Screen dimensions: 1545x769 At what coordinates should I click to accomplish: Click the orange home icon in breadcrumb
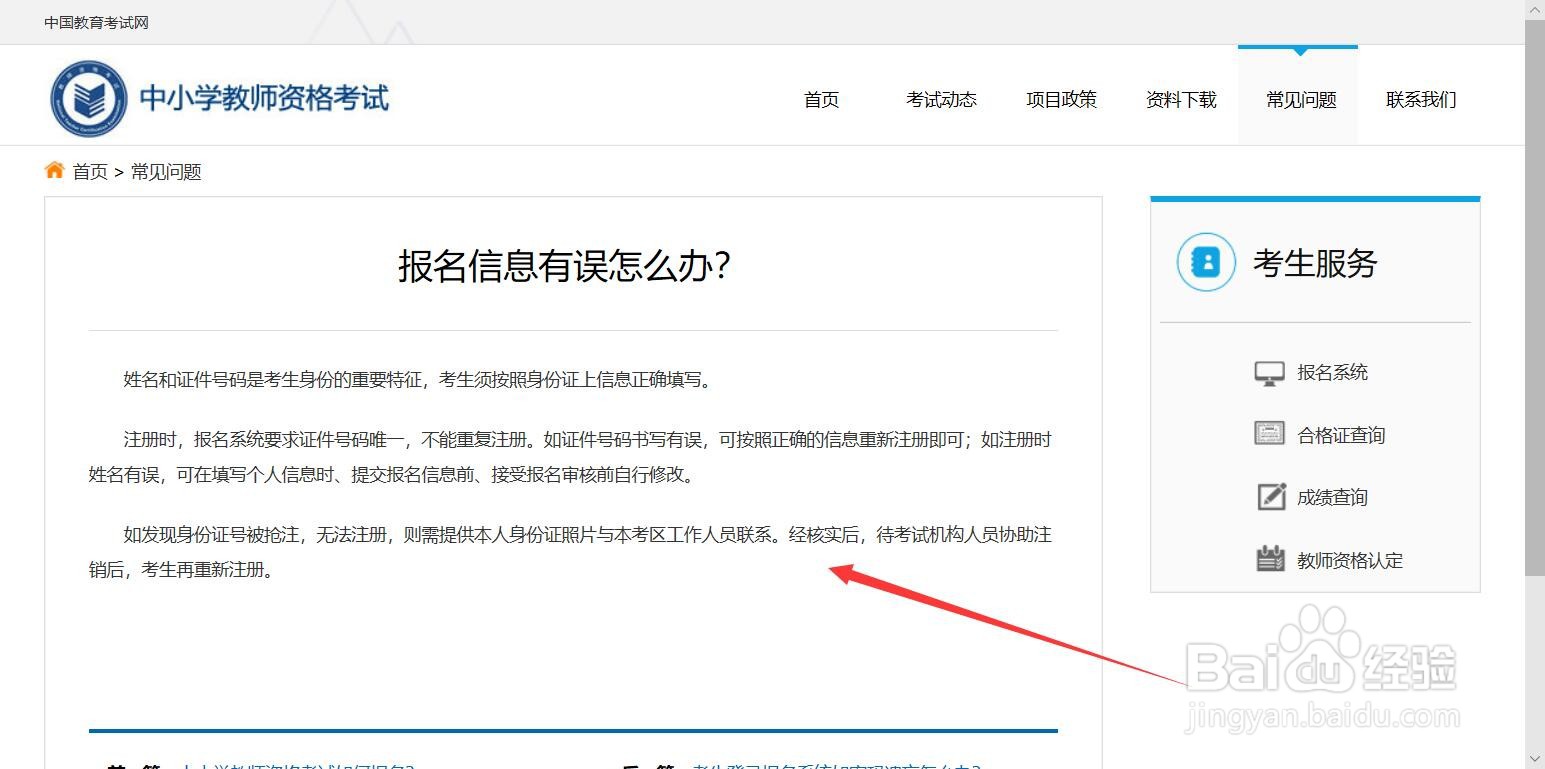(x=55, y=169)
